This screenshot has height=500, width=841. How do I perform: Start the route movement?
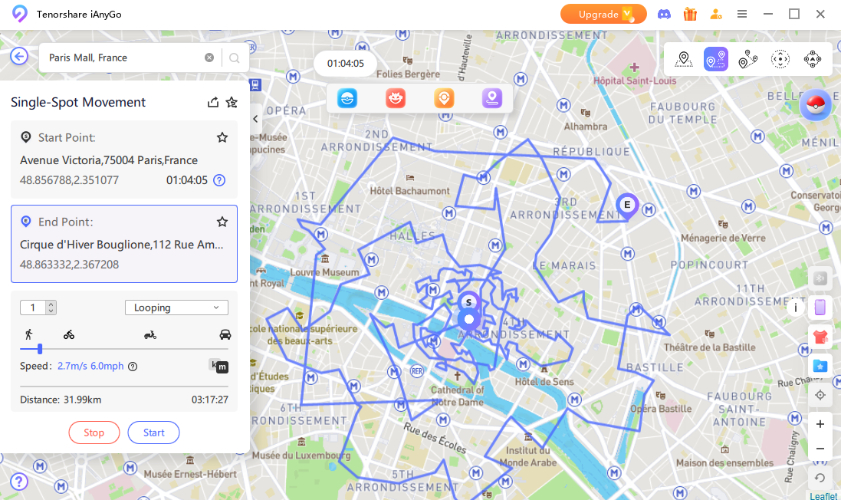point(153,432)
